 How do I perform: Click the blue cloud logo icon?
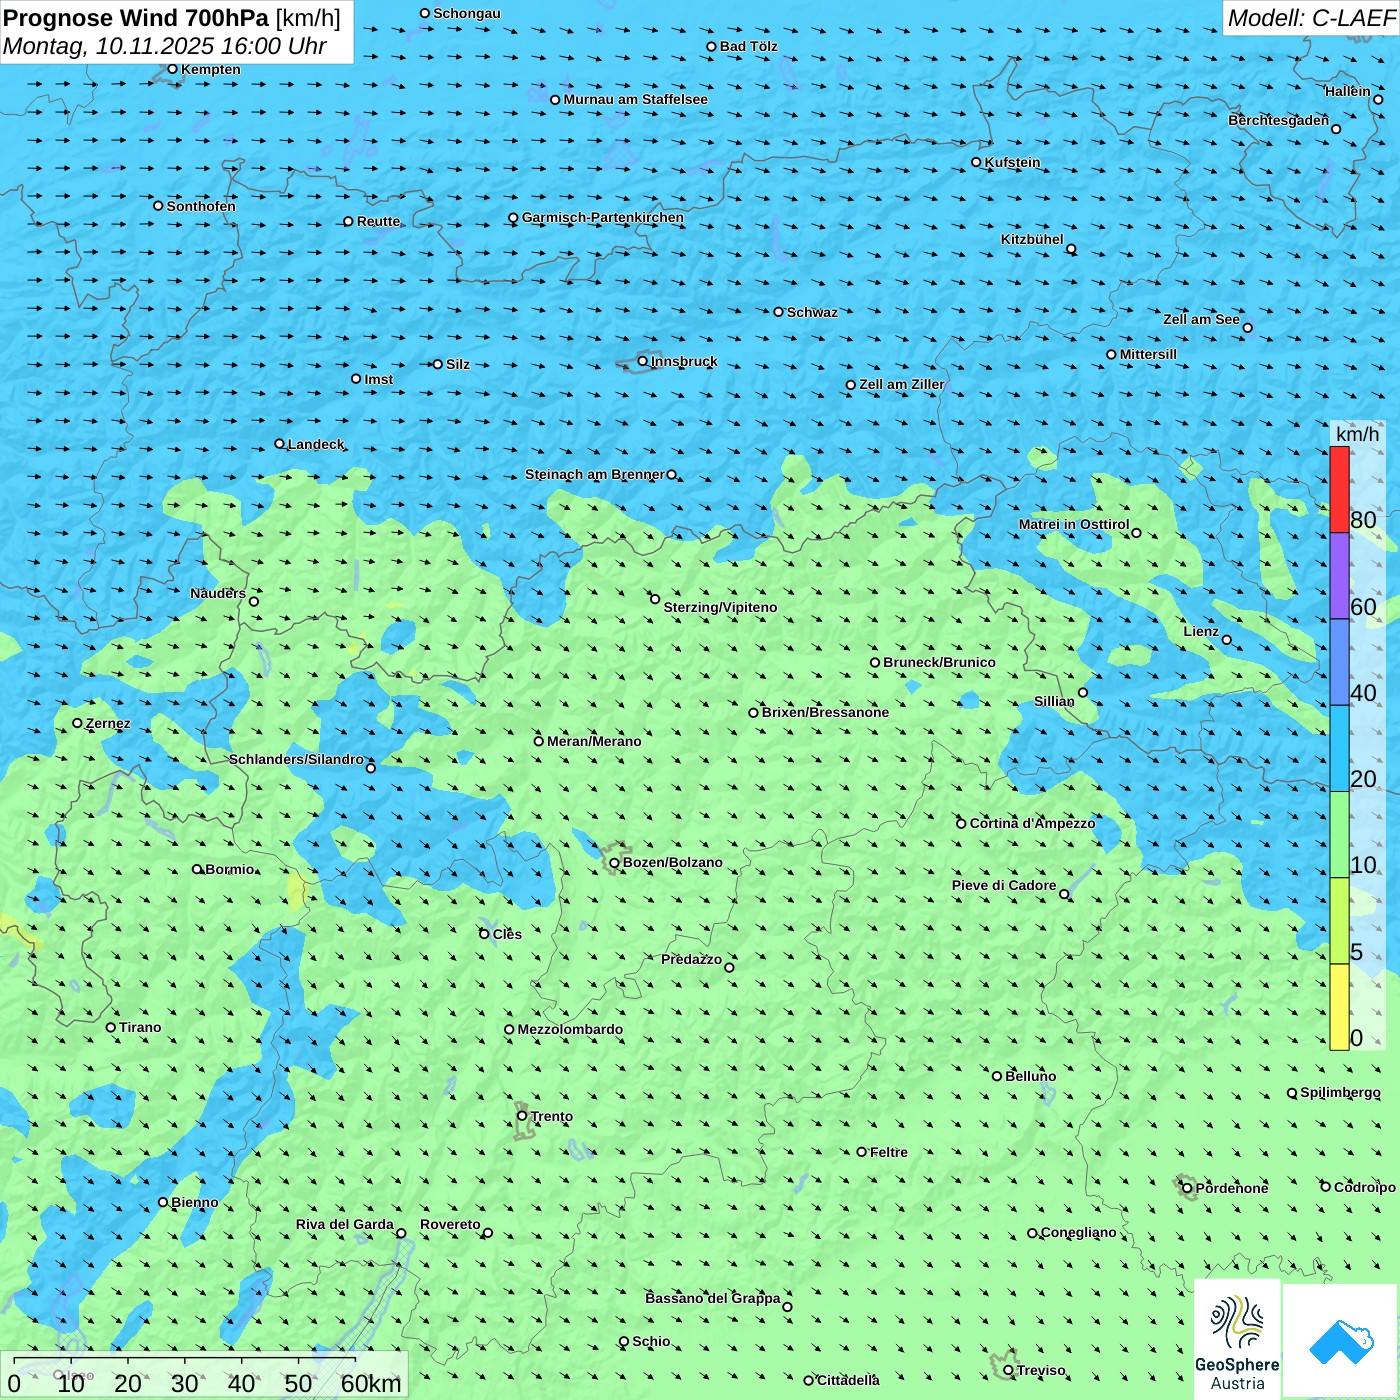click(1341, 1341)
